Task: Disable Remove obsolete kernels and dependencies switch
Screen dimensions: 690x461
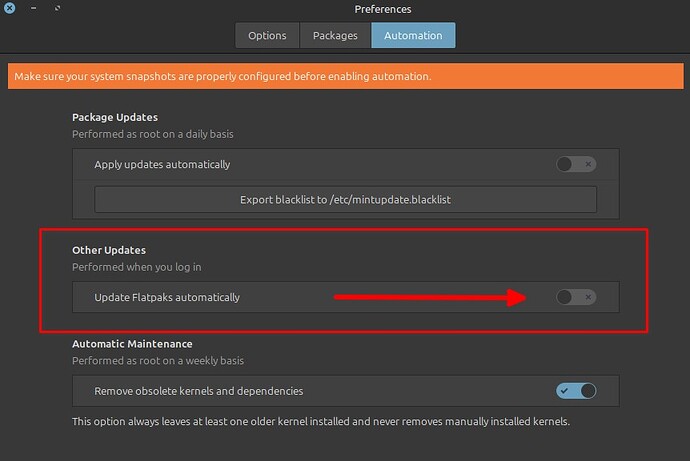Action: point(576,391)
